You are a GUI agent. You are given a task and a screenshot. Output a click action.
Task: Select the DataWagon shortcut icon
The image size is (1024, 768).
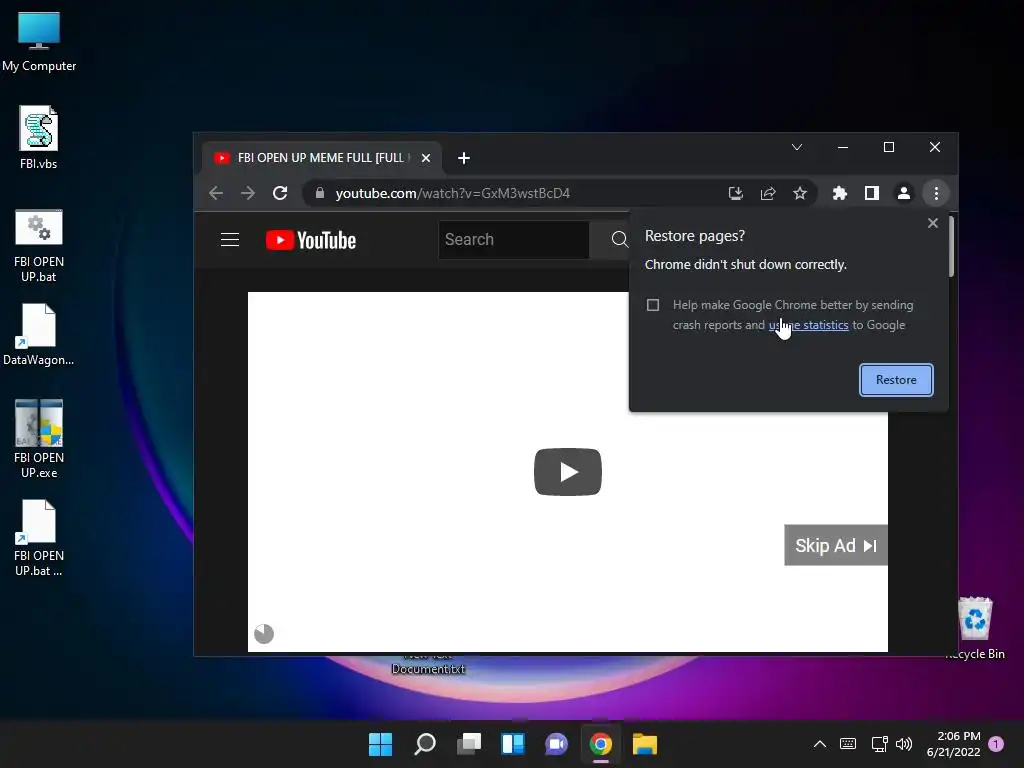(x=39, y=335)
